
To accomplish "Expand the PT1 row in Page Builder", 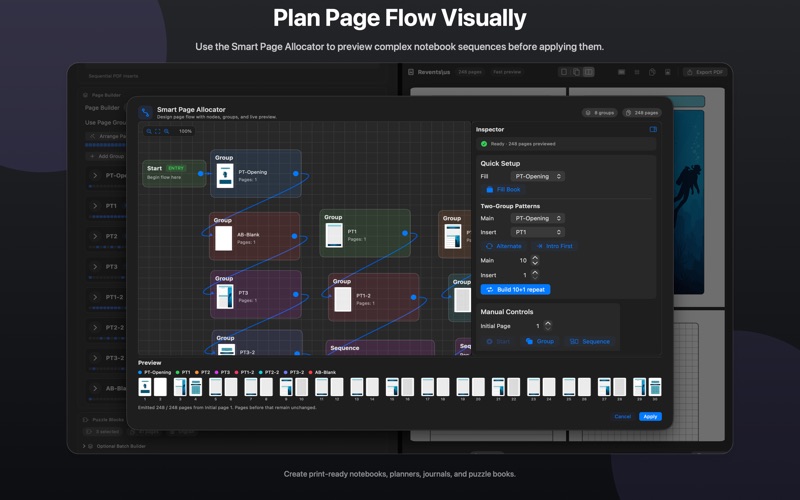I will click(x=95, y=206).
